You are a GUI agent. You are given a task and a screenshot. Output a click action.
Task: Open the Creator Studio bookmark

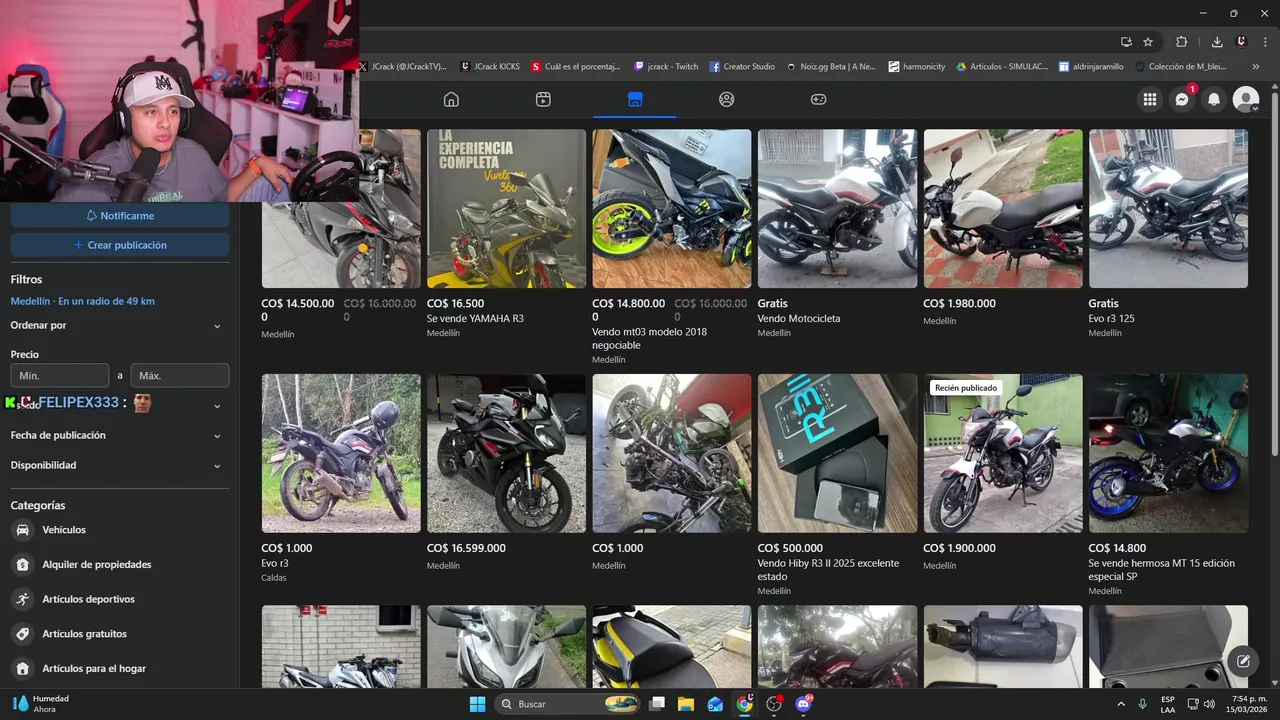coord(742,67)
